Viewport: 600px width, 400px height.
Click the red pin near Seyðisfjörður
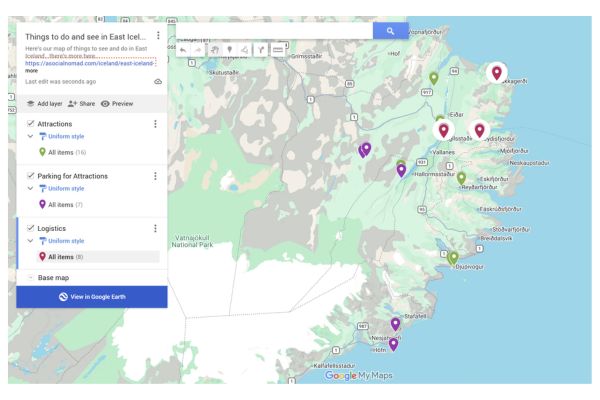479,130
